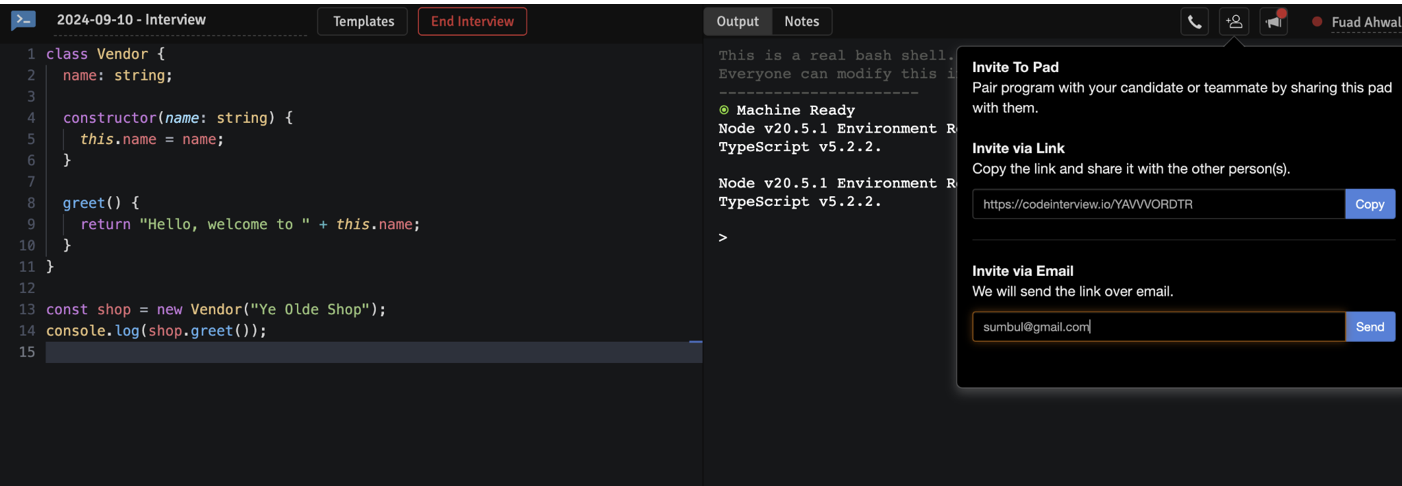Click the CodeInterview terminal logo icon
The image size is (1402, 486).
[23, 20]
